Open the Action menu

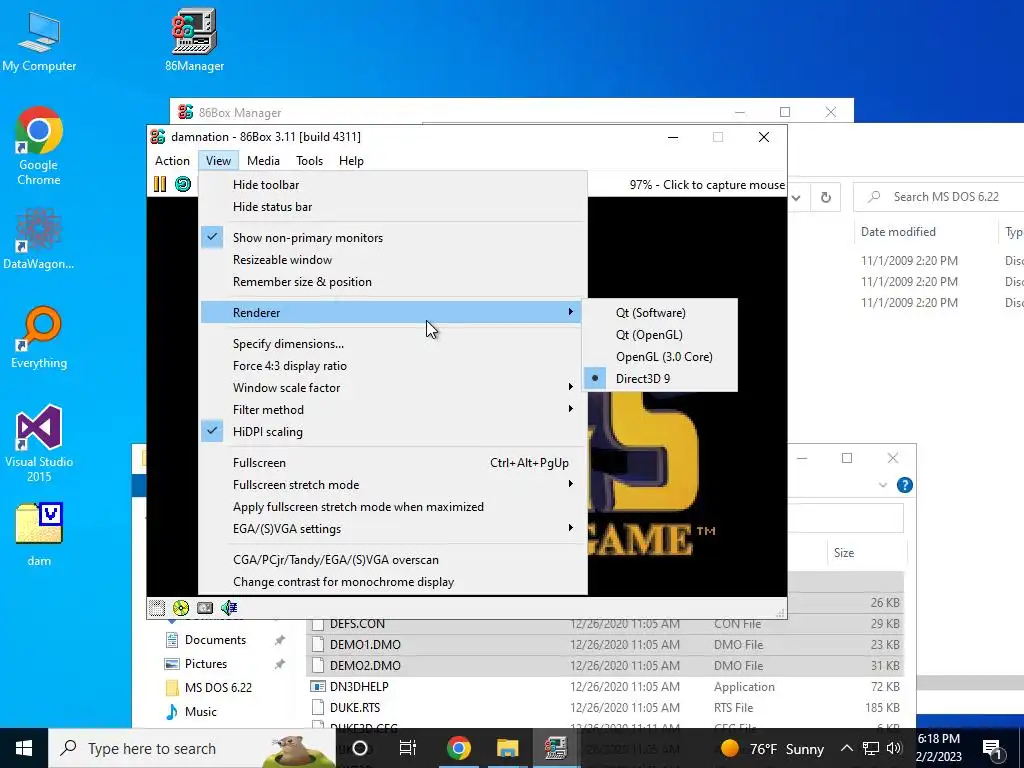(172, 161)
